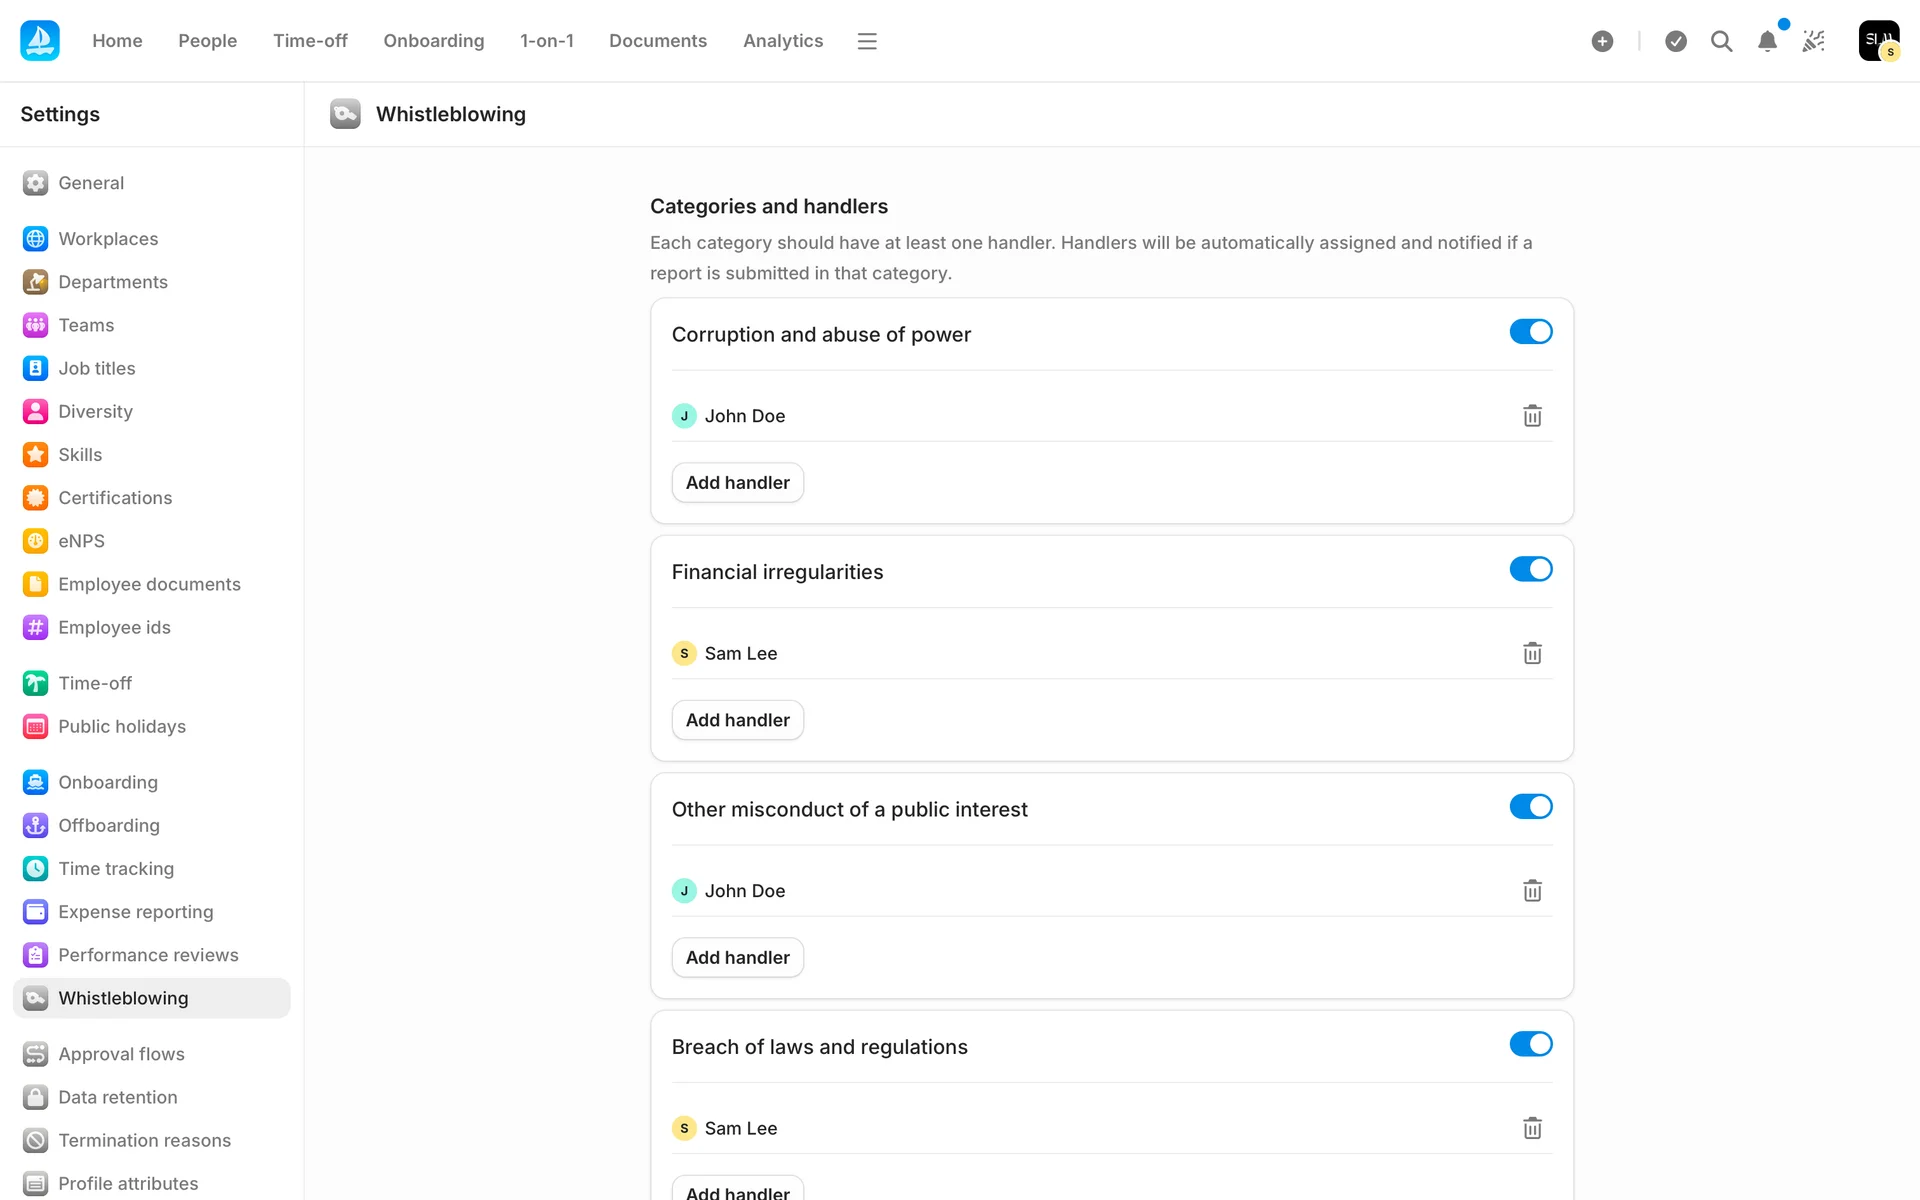Image resolution: width=1920 pixels, height=1200 pixels.
Task: Open Approval flows settings page
Action: pos(121,1054)
